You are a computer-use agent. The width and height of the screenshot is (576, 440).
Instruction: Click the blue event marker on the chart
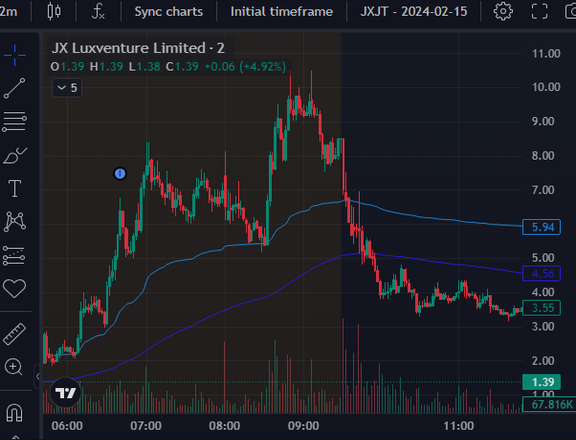click(x=120, y=173)
